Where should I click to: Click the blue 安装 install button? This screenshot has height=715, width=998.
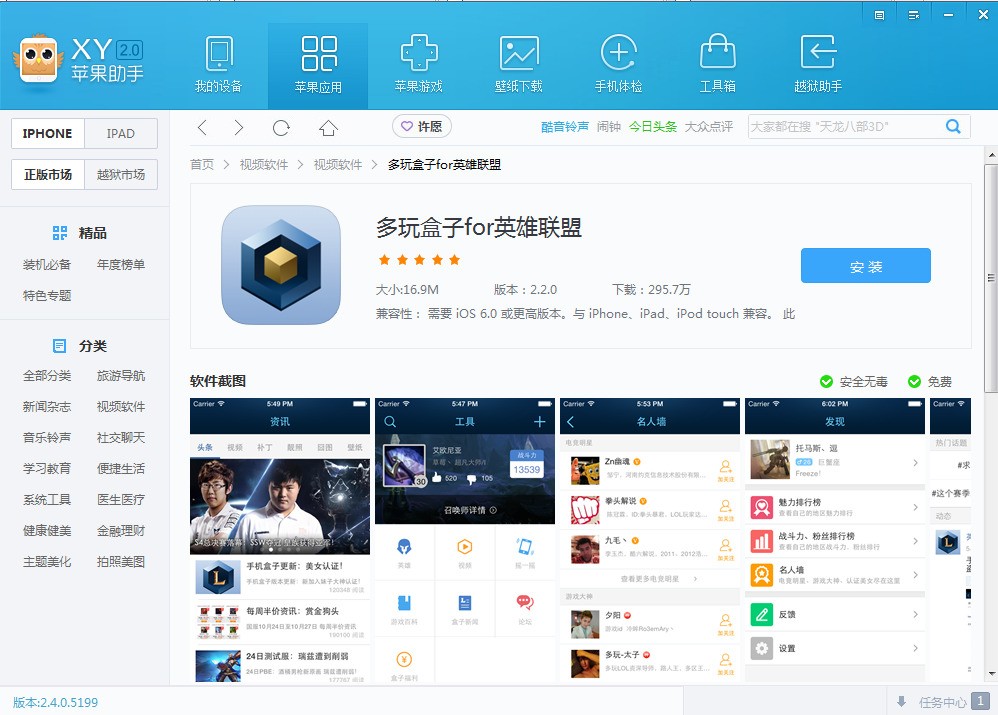[x=866, y=265]
